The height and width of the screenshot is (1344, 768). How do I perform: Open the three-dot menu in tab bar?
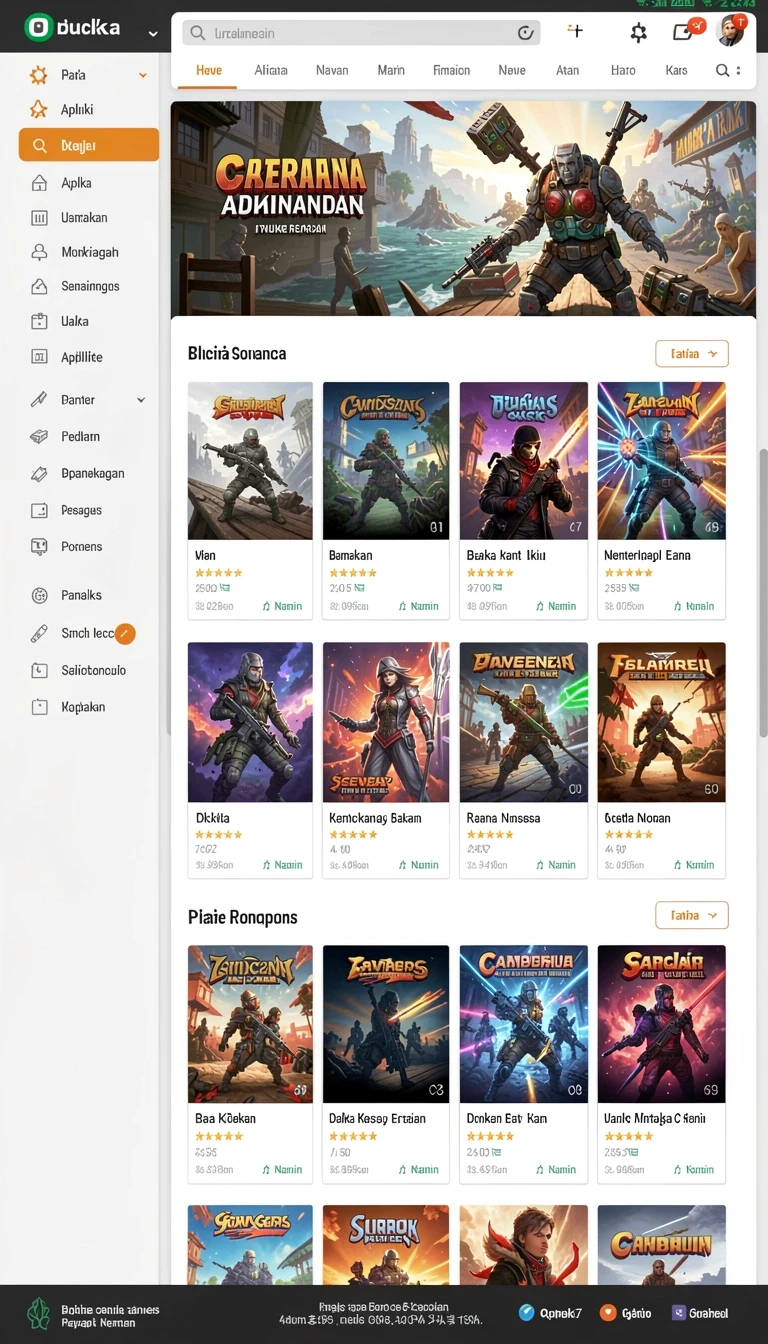pyautogui.click(x=738, y=71)
